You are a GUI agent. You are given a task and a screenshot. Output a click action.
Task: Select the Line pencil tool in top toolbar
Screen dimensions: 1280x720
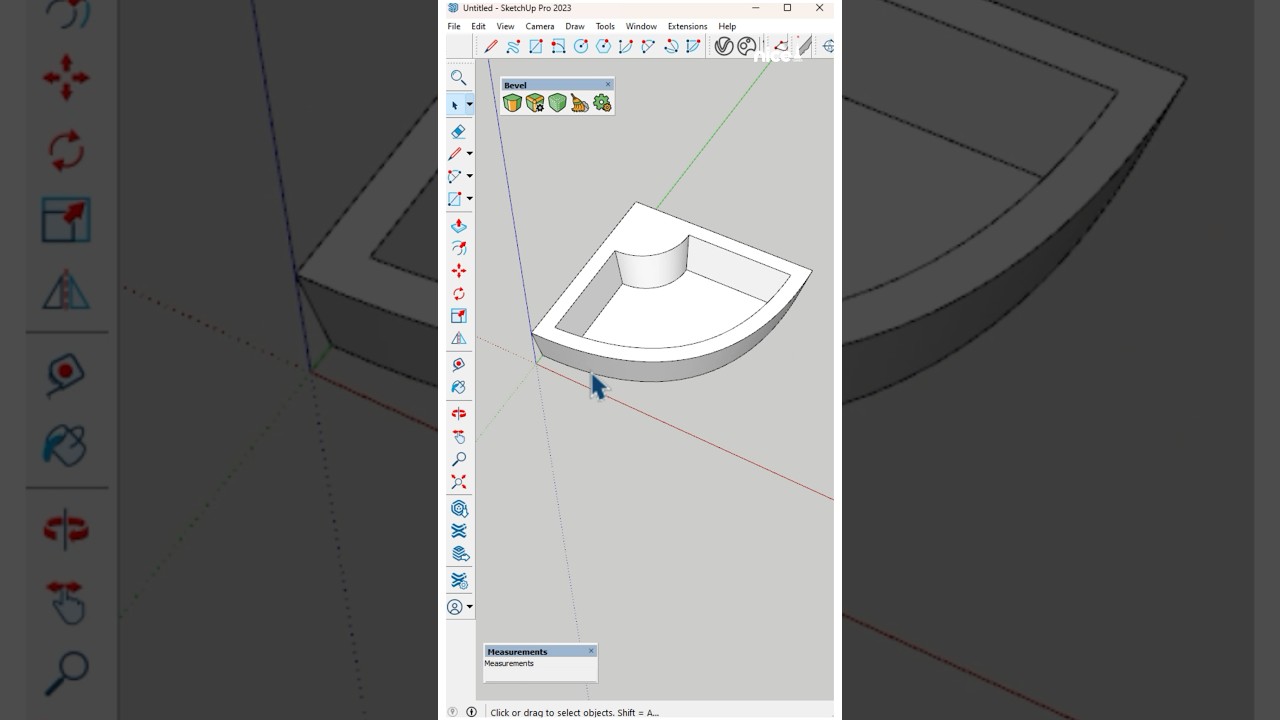491,46
